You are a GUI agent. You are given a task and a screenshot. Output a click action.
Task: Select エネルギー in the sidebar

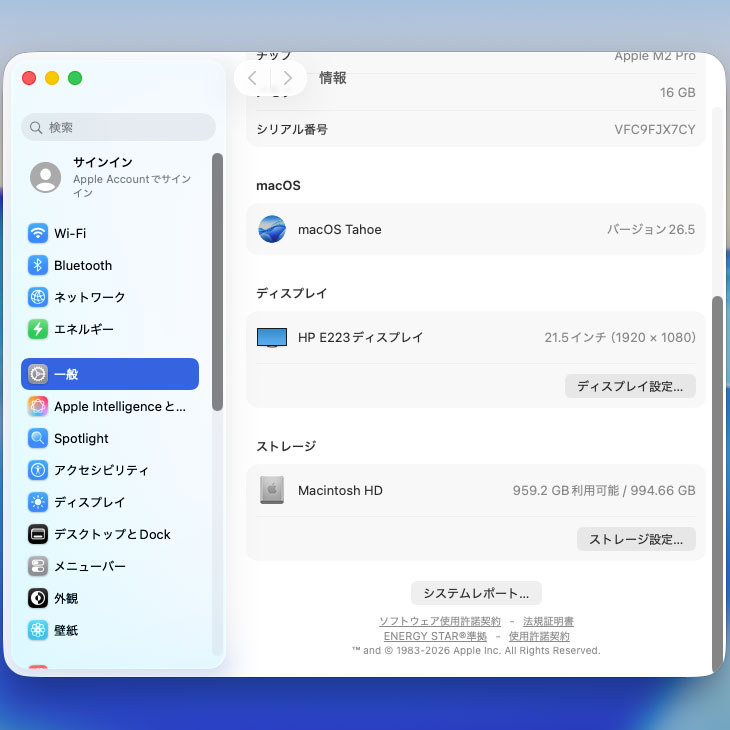pos(110,329)
